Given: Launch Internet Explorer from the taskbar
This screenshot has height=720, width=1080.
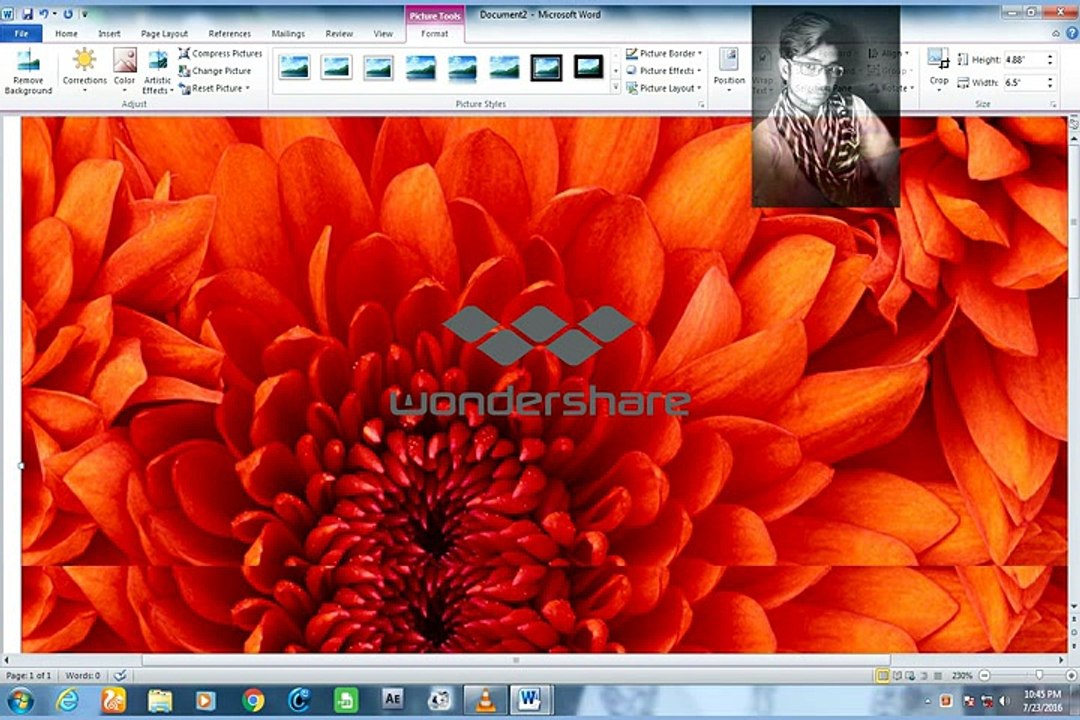Looking at the screenshot, I should click(67, 701).
